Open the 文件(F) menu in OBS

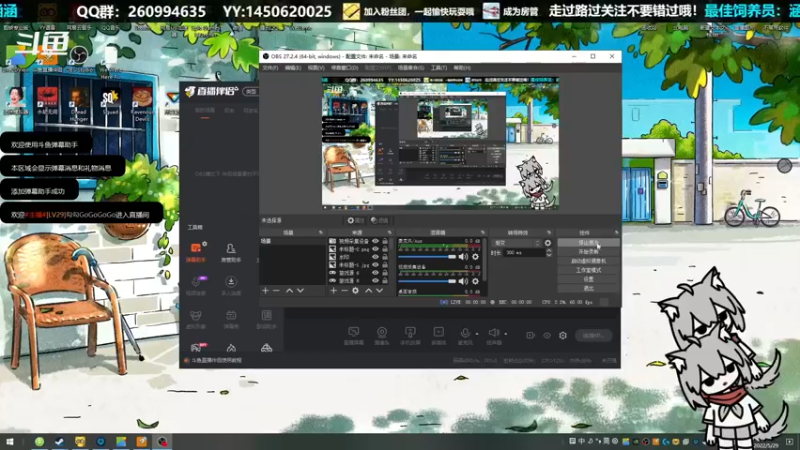point(270,68)
